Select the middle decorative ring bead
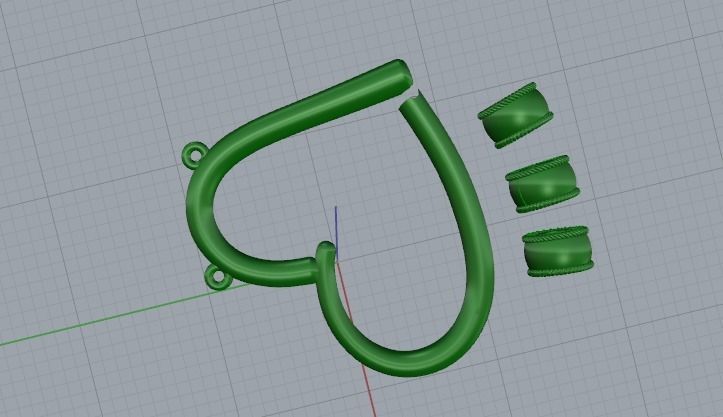The height and width of the screenshot is (417, 723). (542, 184)
